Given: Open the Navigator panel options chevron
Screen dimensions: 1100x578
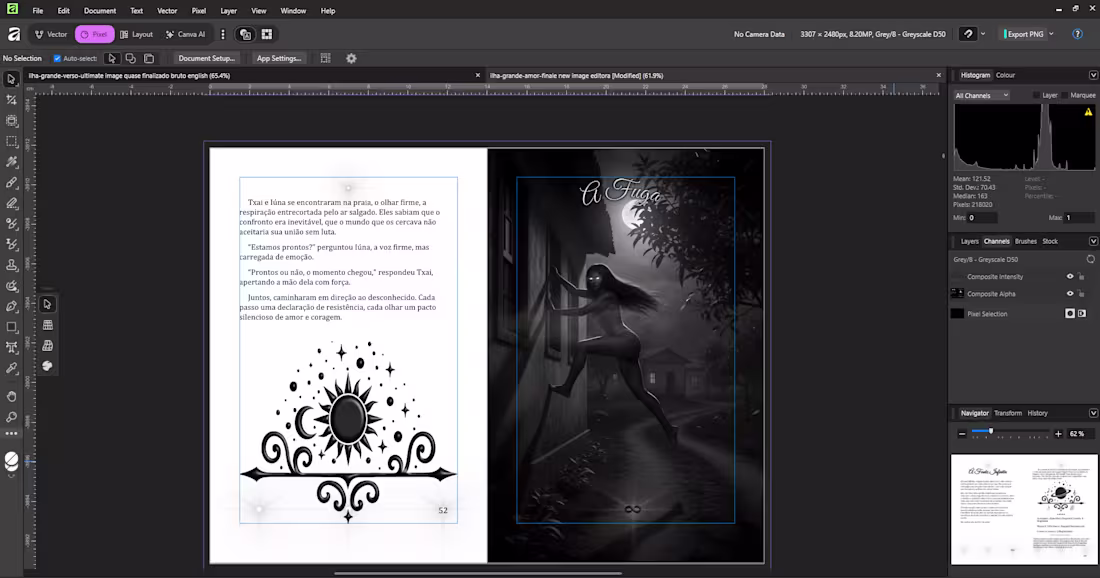Looking at the screenshot, I should (x=1093, y=412).
